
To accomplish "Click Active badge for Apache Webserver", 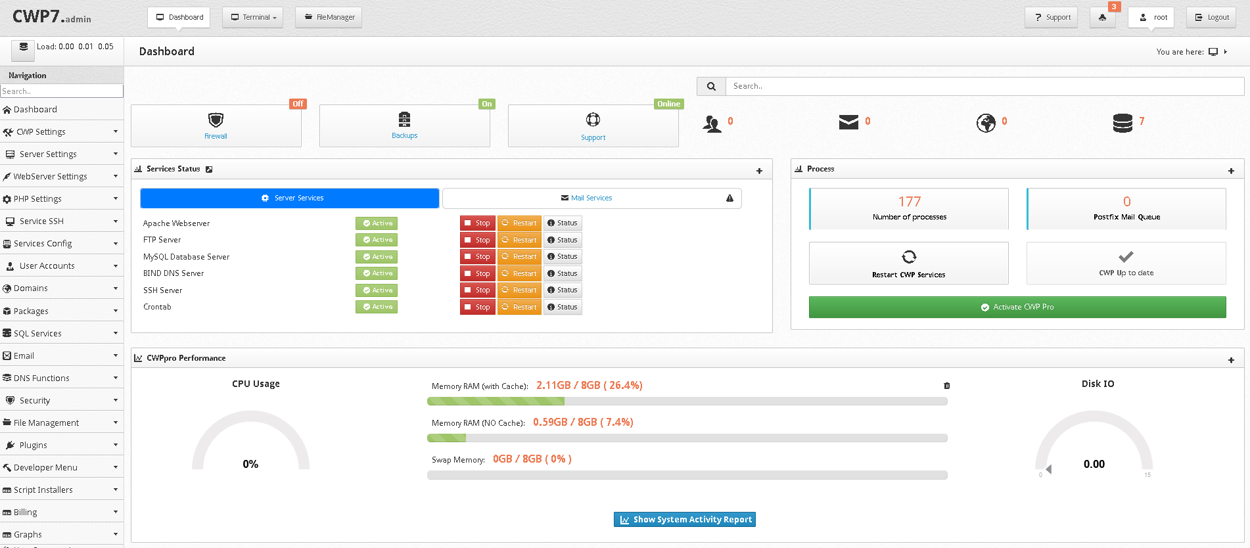I will tap(377, 223).
